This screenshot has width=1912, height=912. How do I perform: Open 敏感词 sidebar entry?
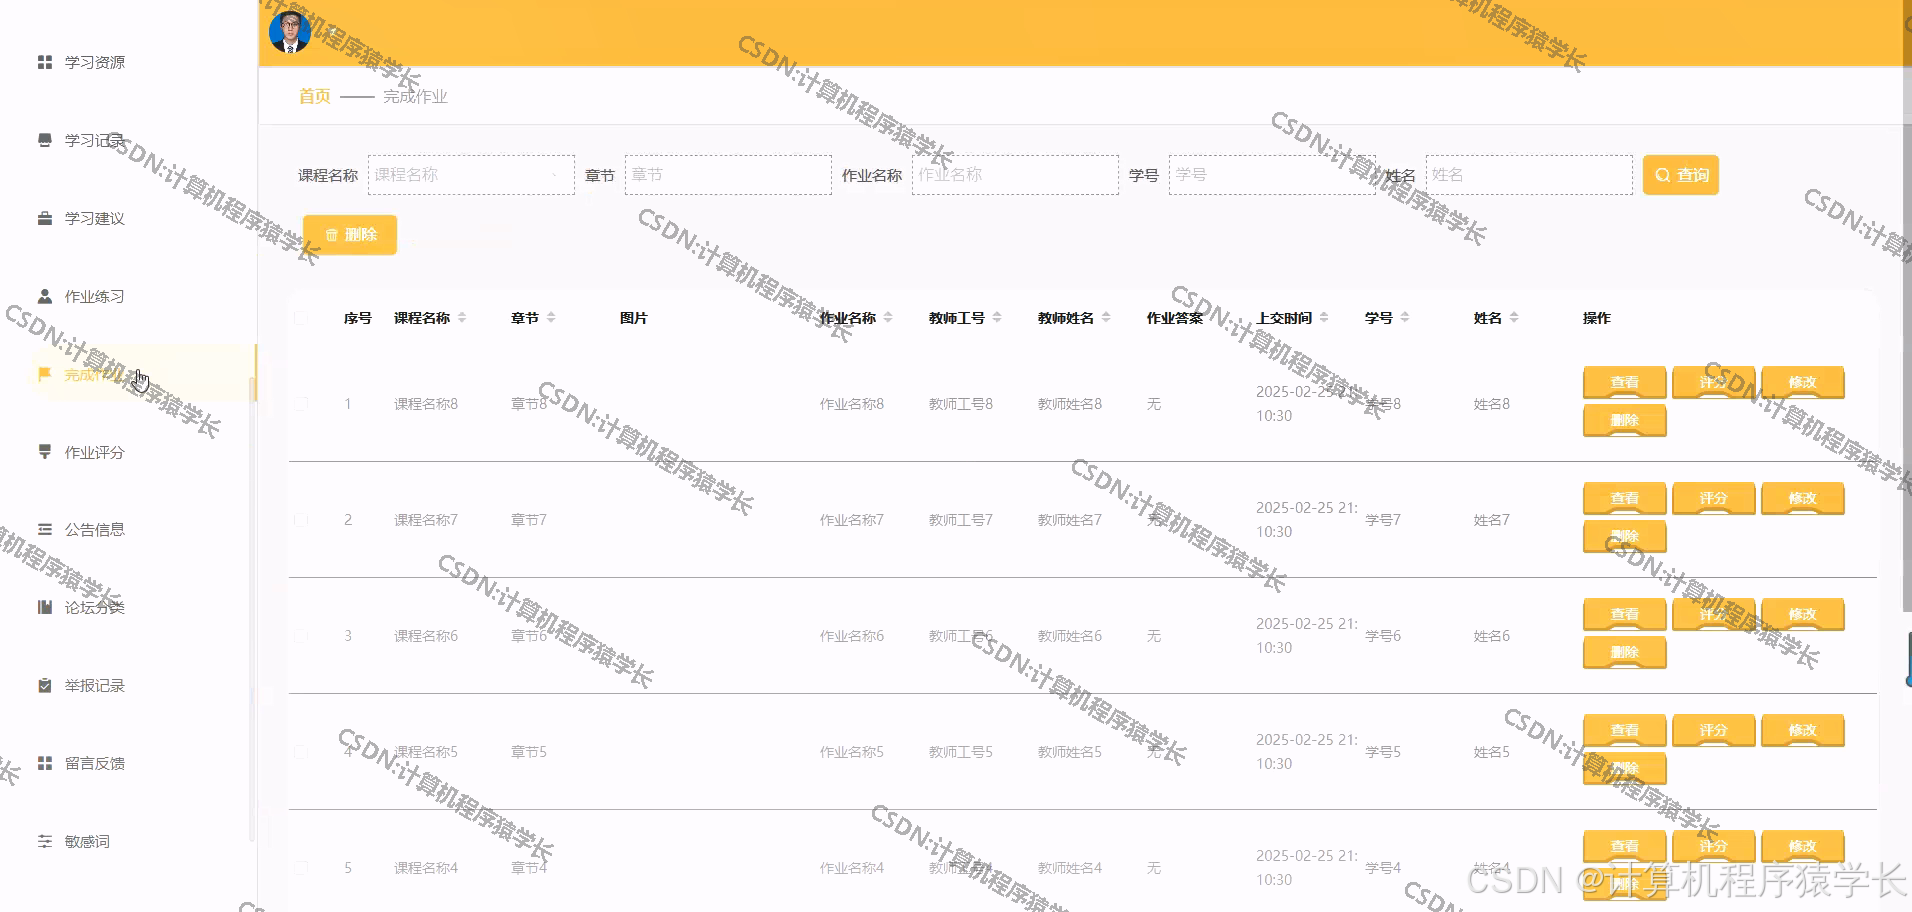(87, 841)
